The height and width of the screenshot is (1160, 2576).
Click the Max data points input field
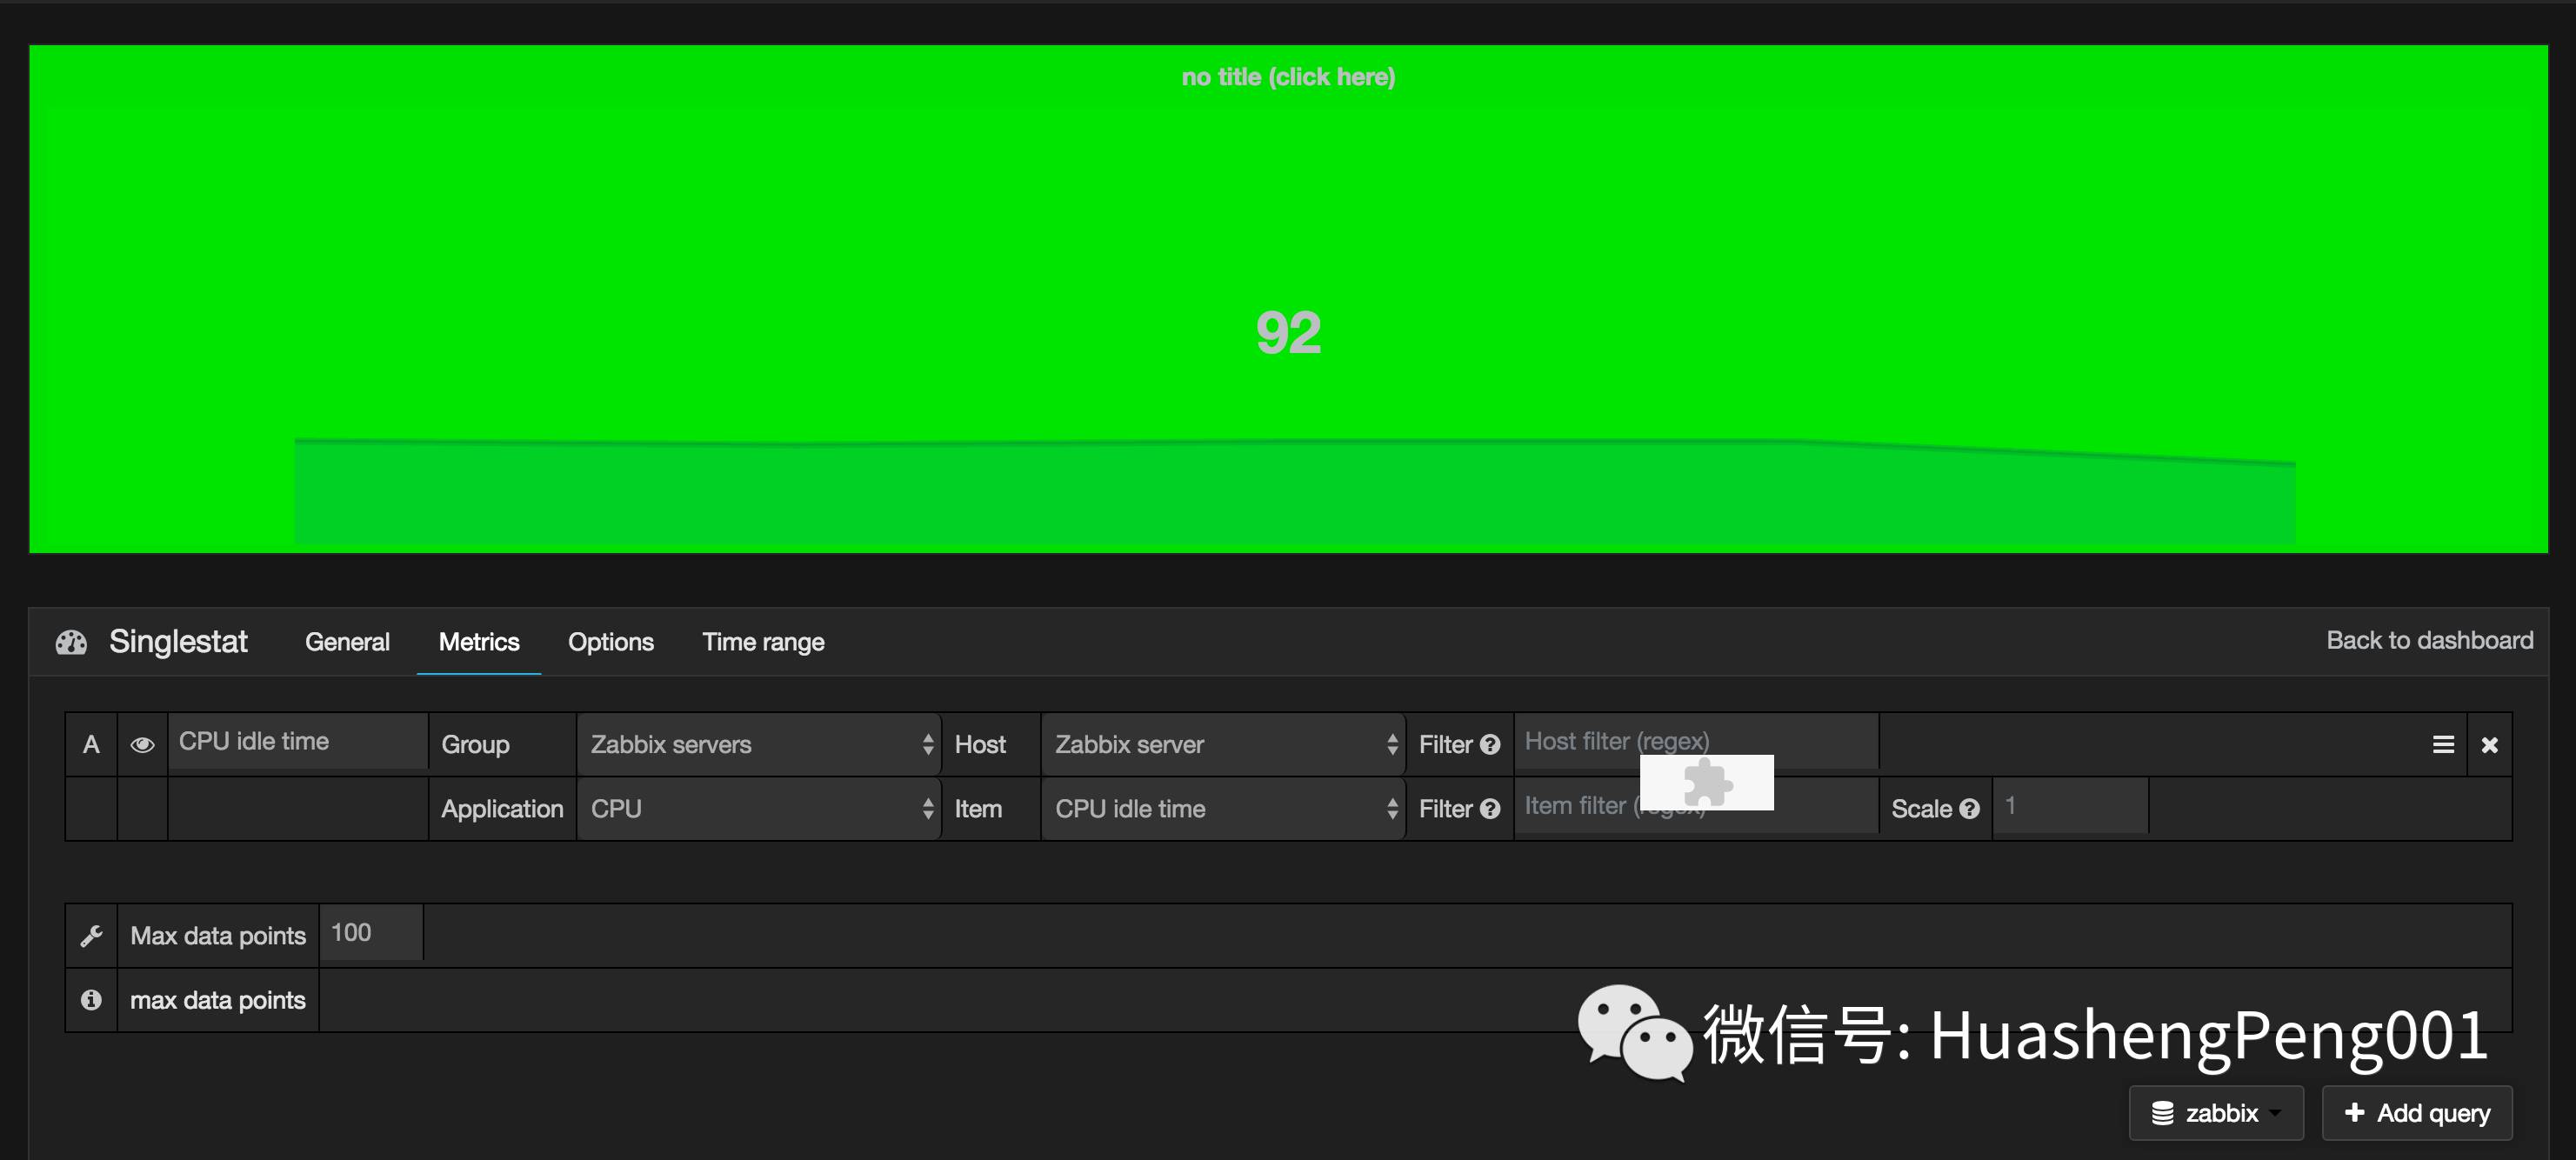click(371, 933)
